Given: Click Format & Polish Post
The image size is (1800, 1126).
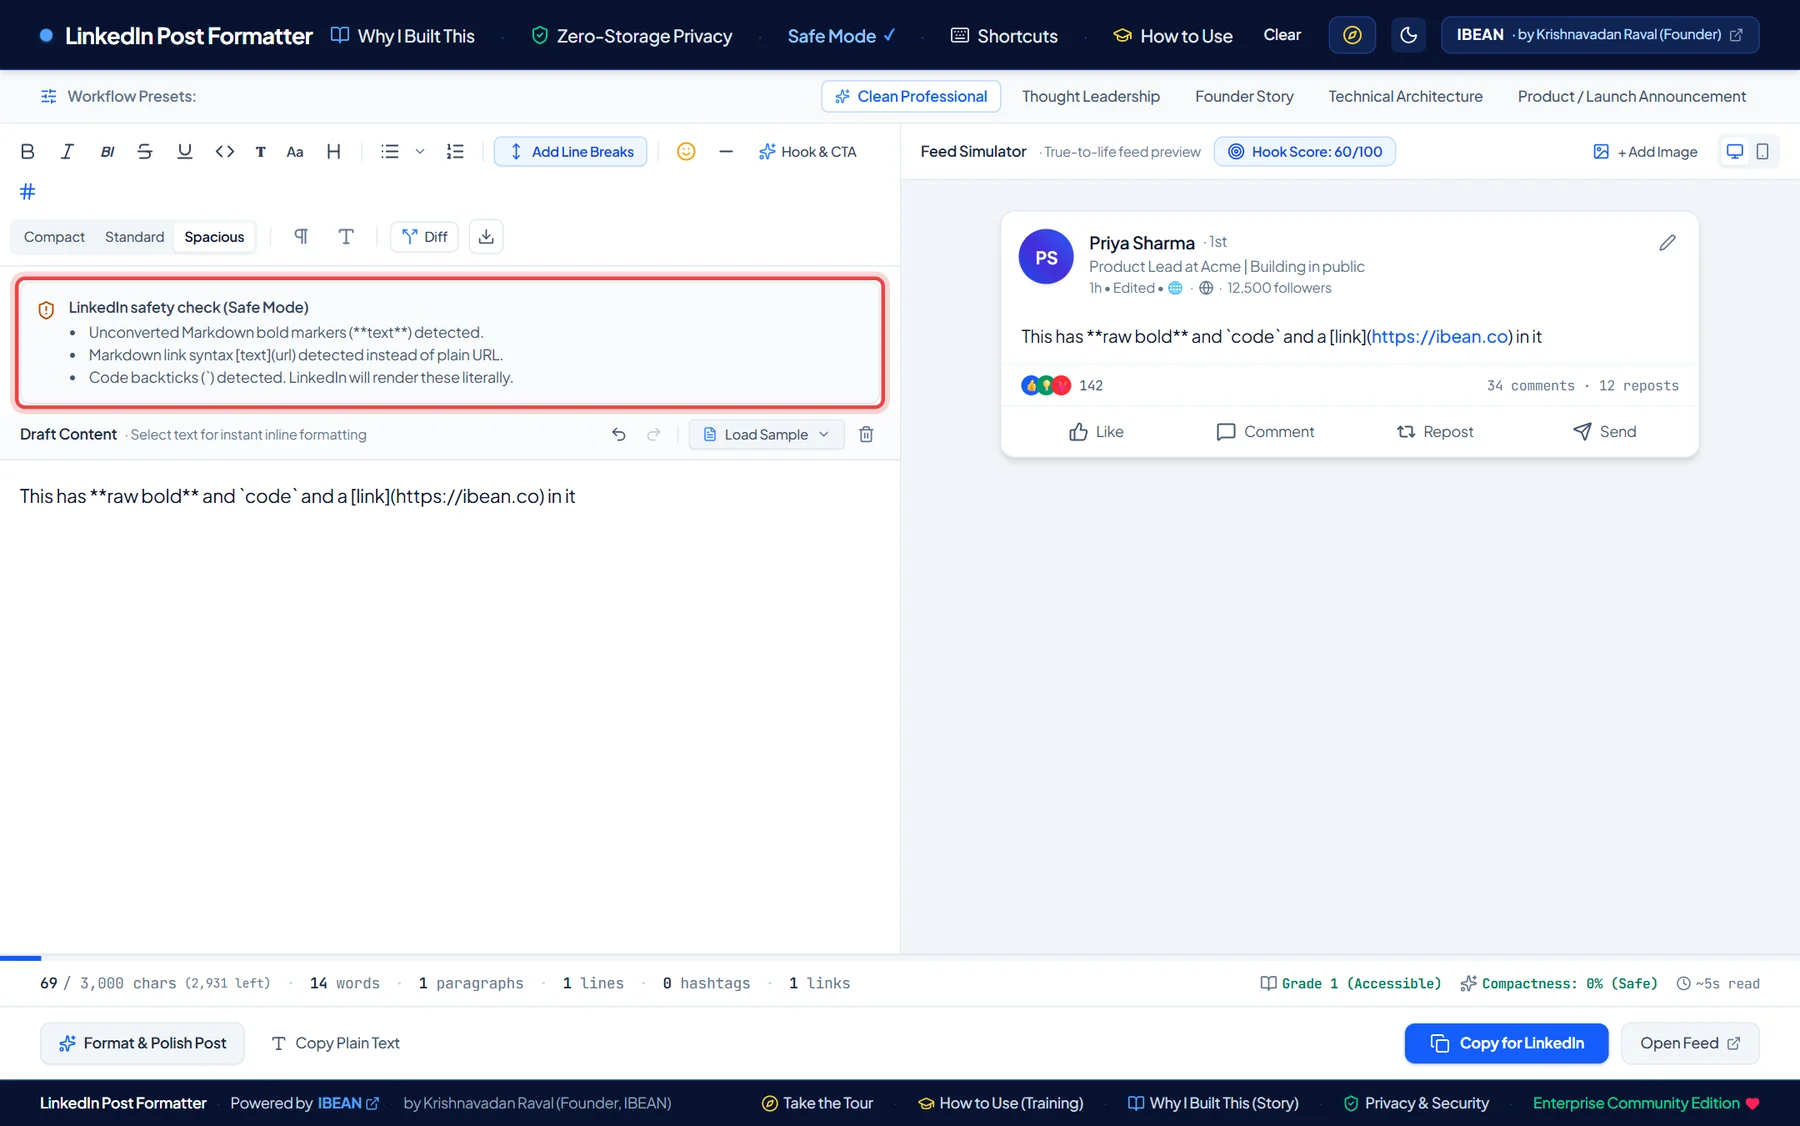Looking at the screenshot, I should (x=142, y=1043).
